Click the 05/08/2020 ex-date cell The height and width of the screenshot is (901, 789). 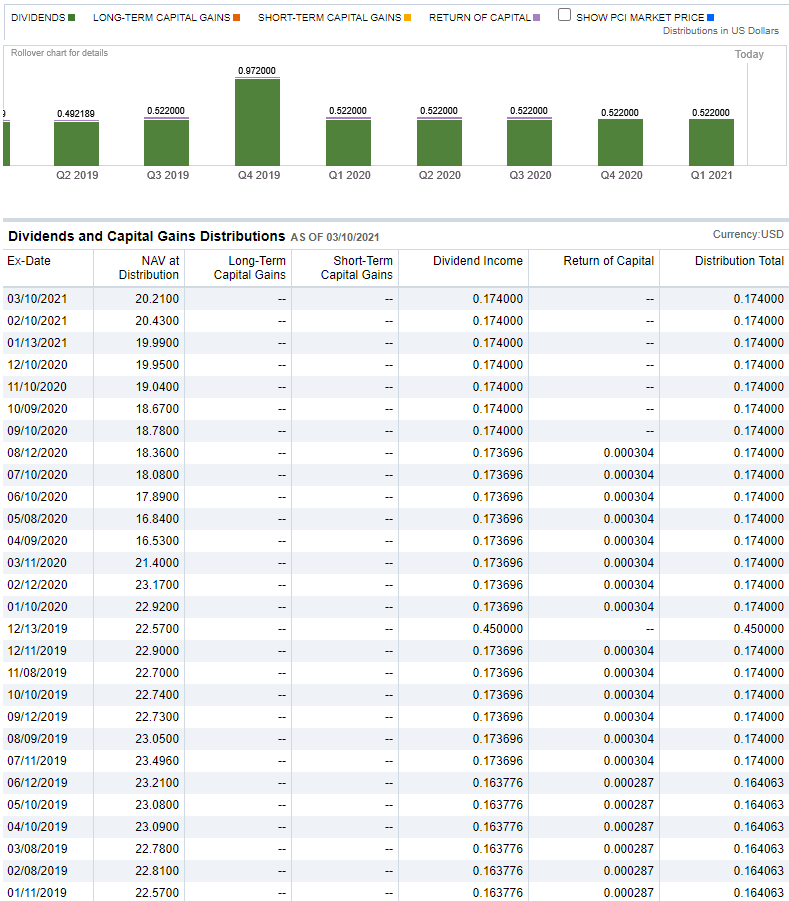pyautogui.click(x=37, y=519)
